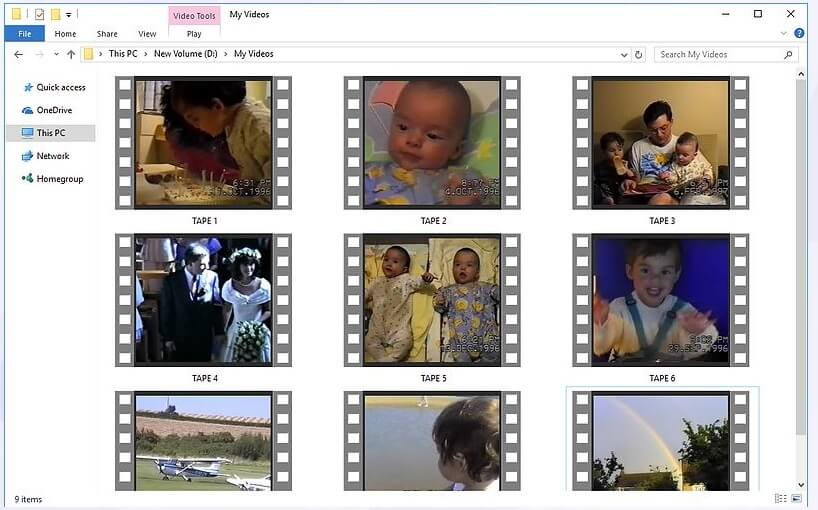
Task: Refresh the My Videos folder
Action: click(639, 55)
